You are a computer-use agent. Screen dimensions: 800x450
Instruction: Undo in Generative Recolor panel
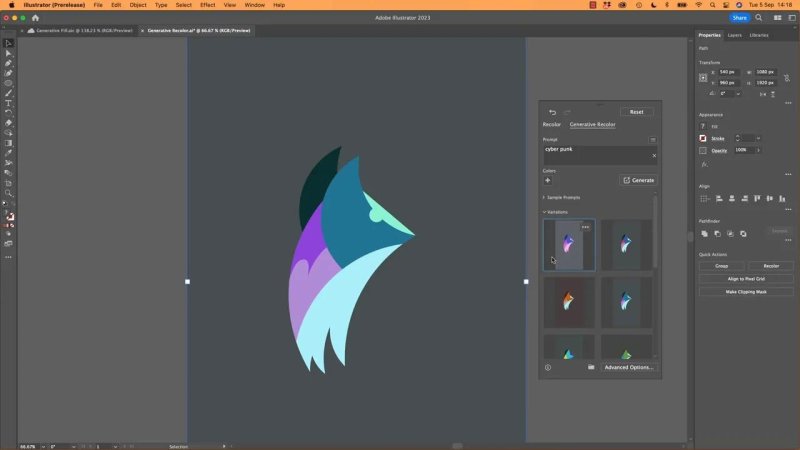coord(552,112)
